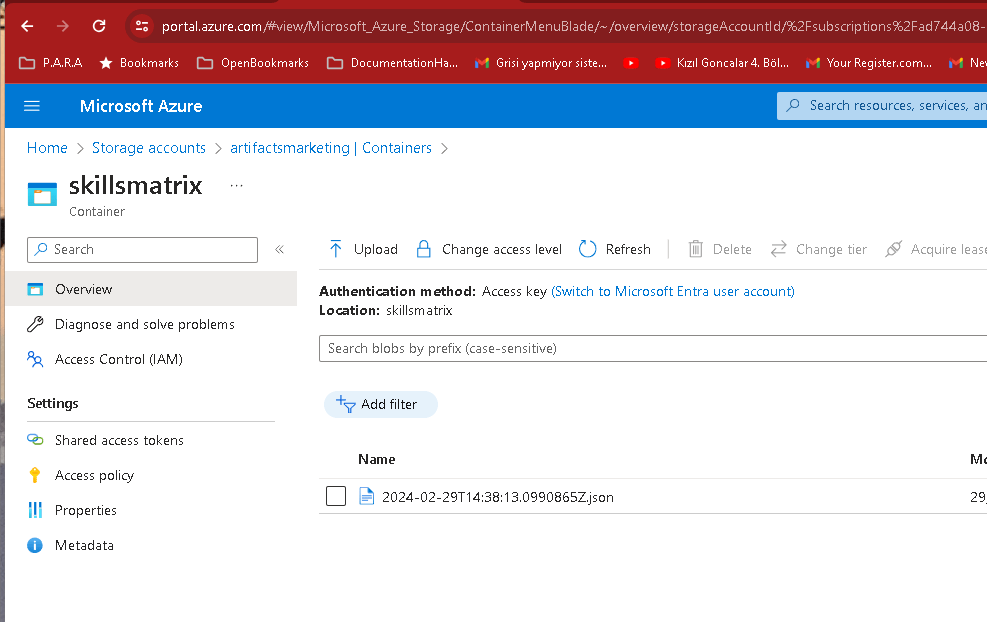Click the Properties bars icon
The height and width of the screenshot is (622, 987).
(x=35, y=510)
